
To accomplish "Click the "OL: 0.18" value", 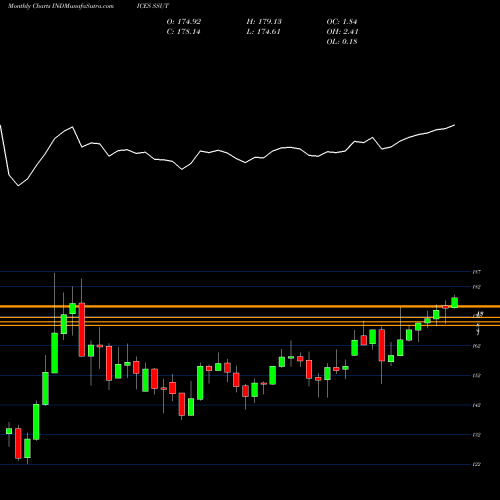I will [342, 41].
